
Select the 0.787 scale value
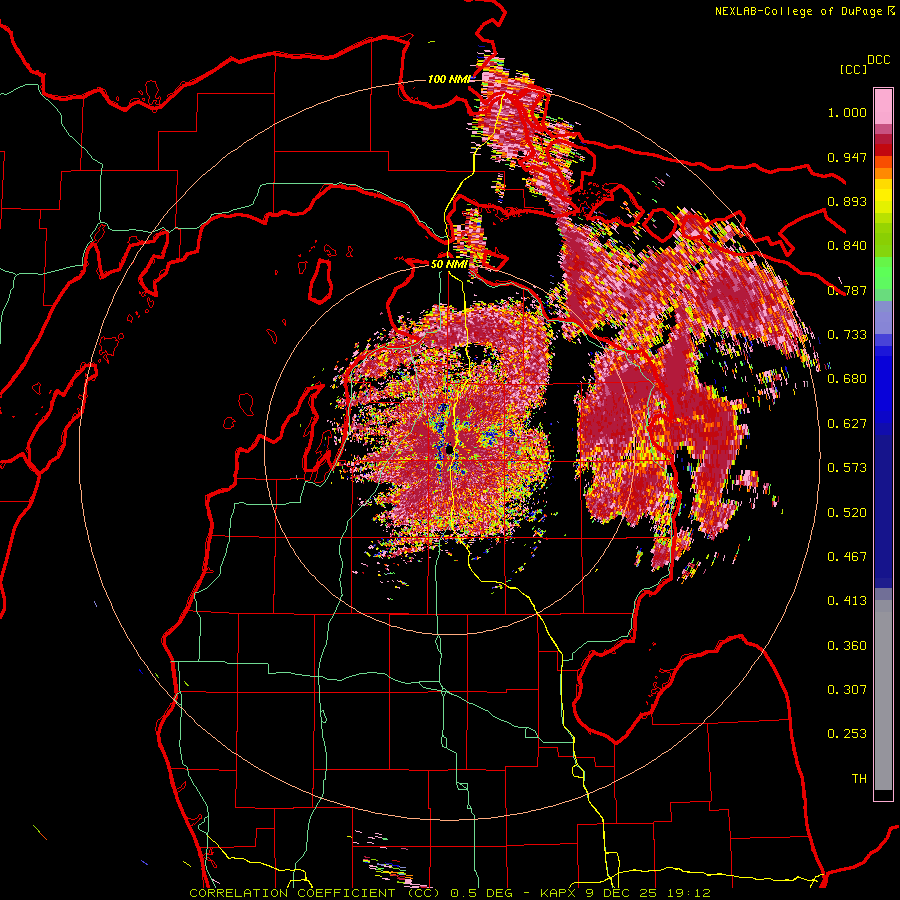click(x=847, y=290)
